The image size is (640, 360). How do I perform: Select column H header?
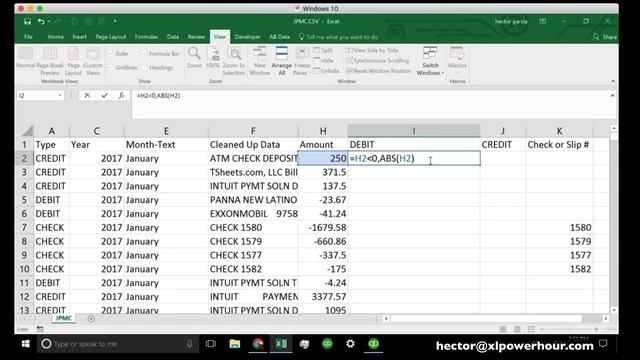click(323, 131)
